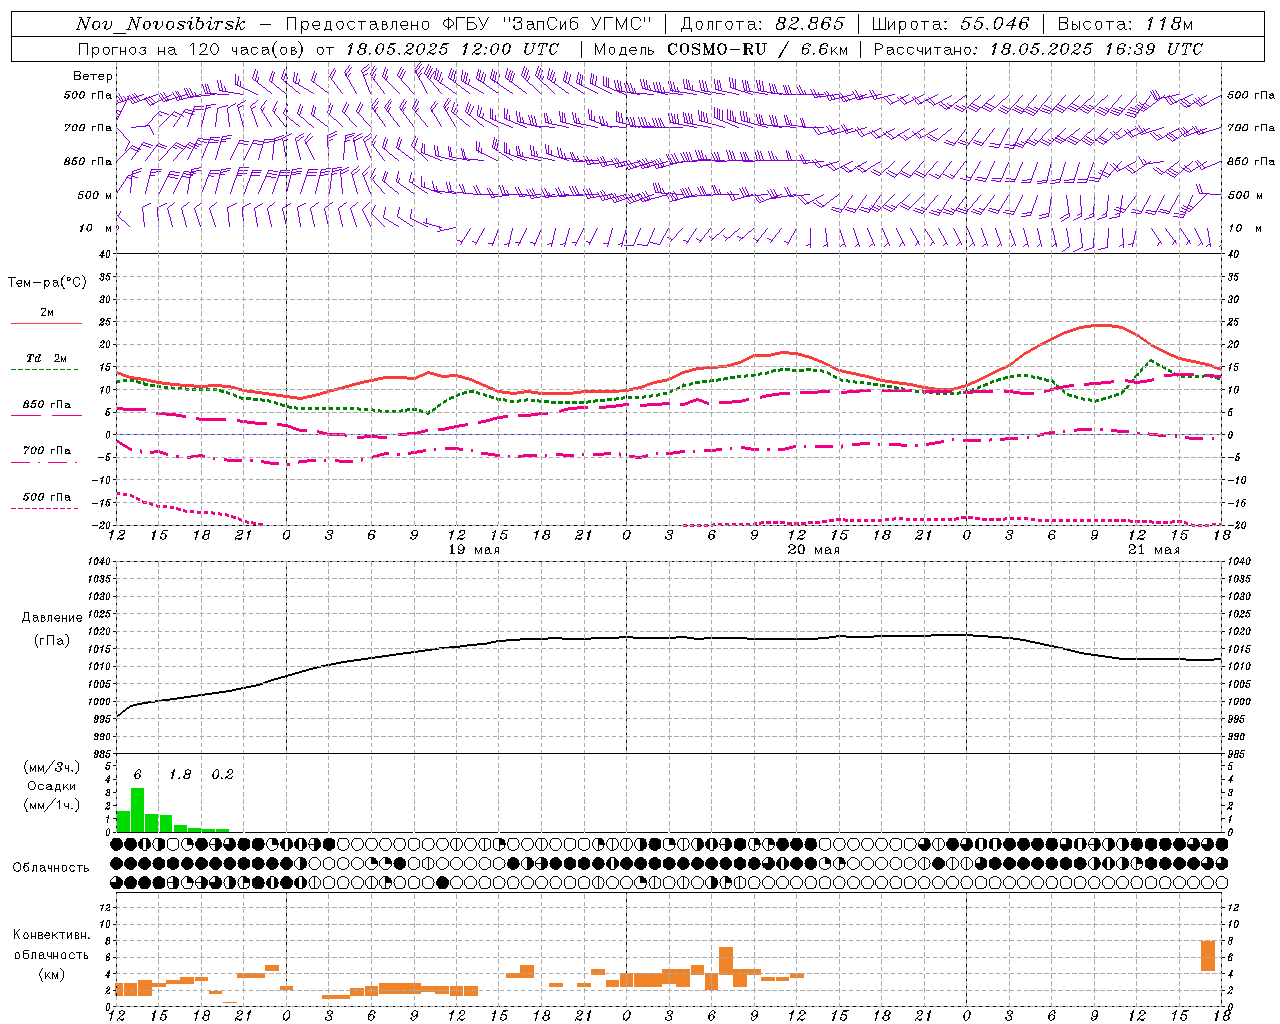Click the precipitation total "0.2"
This screenshot has width=1280, height=1024.
(x=222, y=774)
